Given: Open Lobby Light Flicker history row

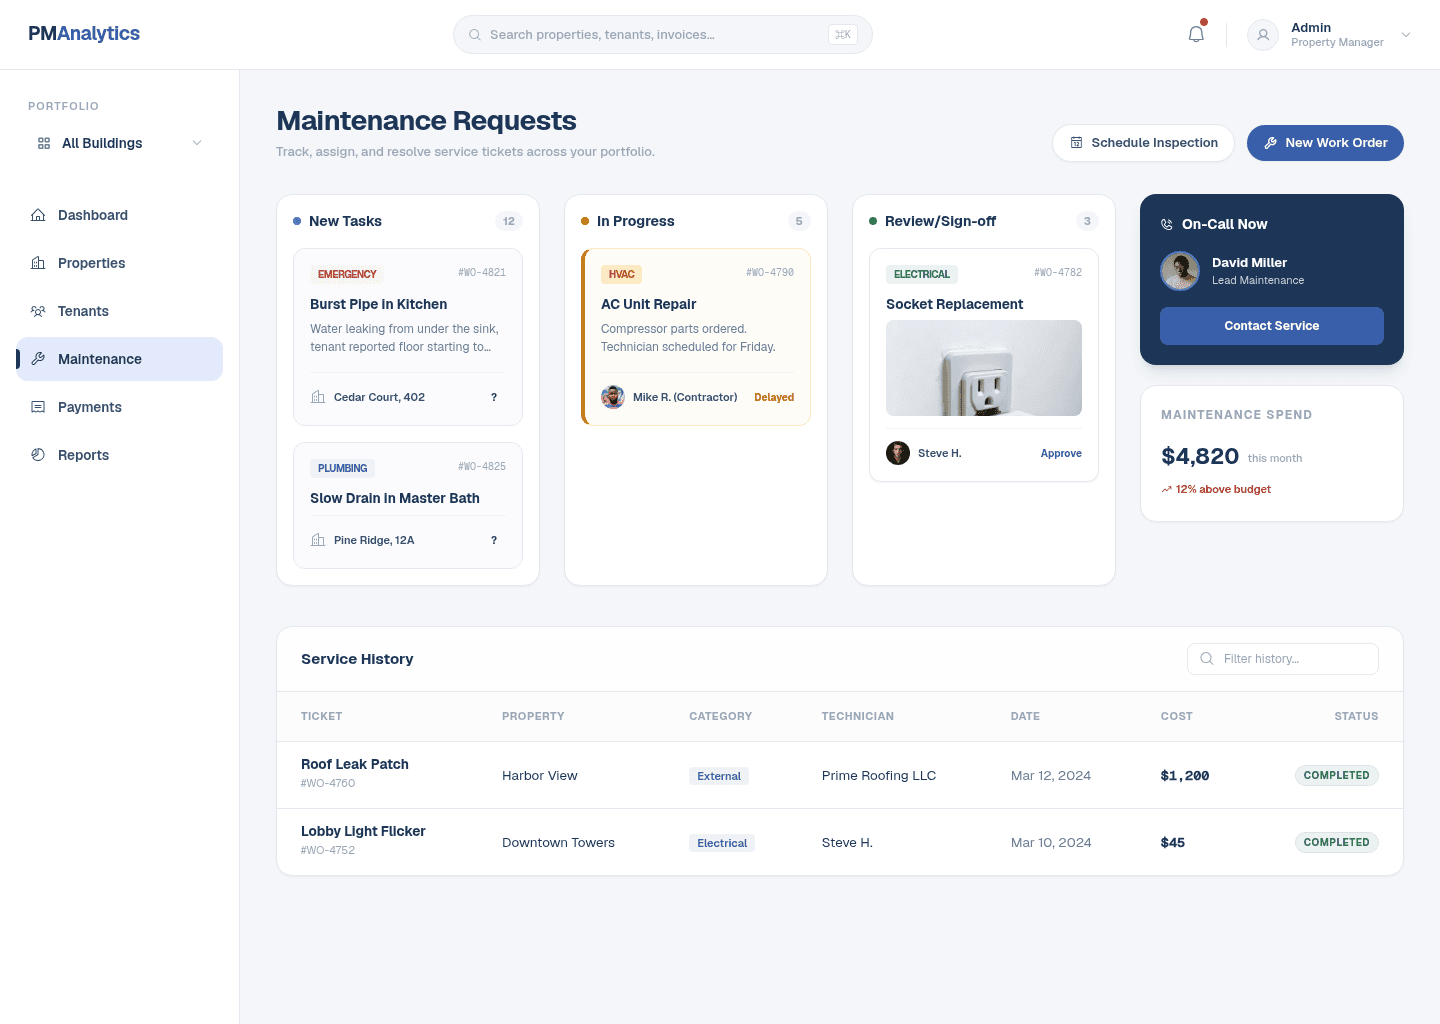Looking at the screenshot, I should coord(840,842).
